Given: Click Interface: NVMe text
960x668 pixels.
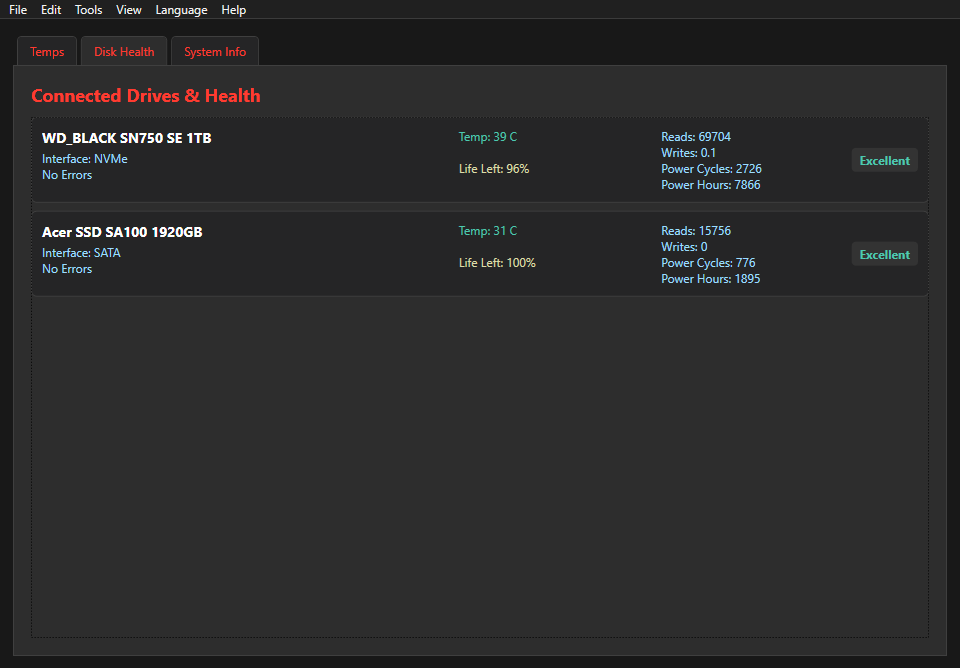Looking at the screenshot, I should (84, 159).
